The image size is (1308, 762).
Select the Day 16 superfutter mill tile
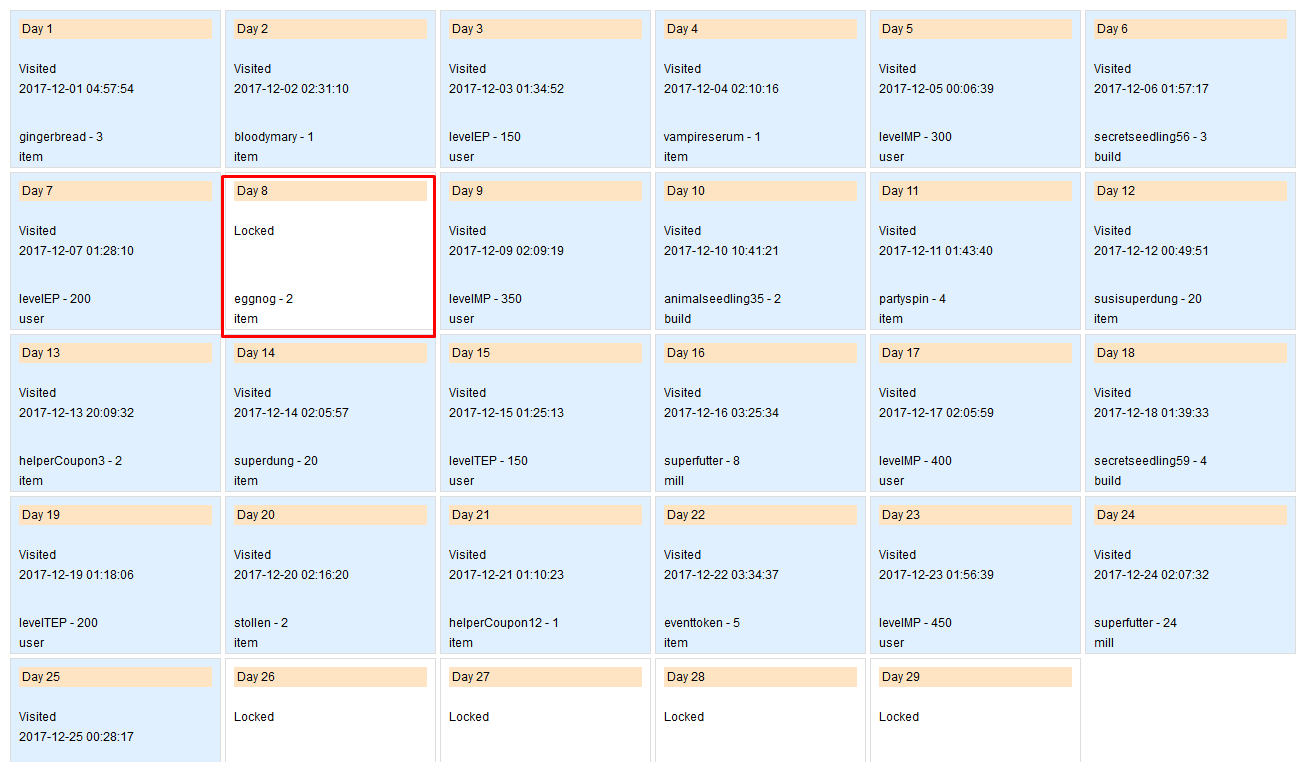[x=760, y=413]
